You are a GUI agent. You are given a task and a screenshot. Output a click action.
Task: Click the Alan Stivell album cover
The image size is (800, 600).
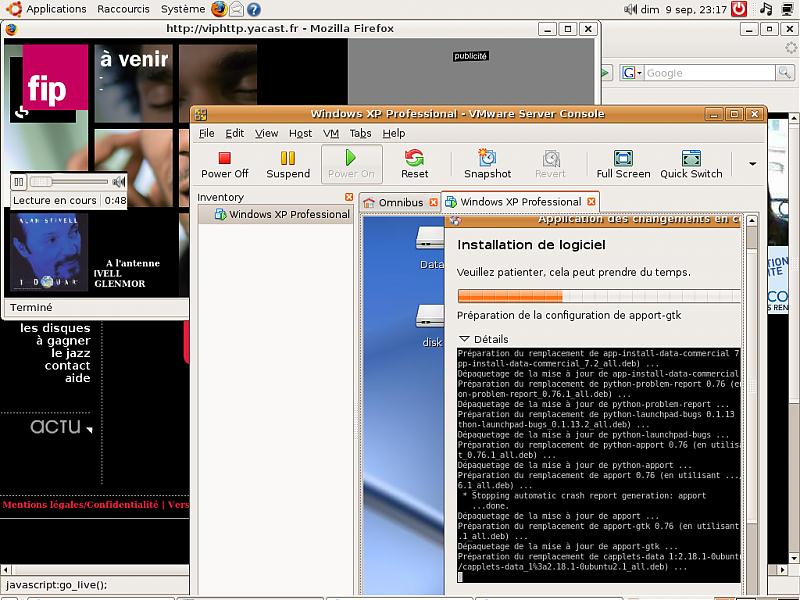tap(49, 252)
